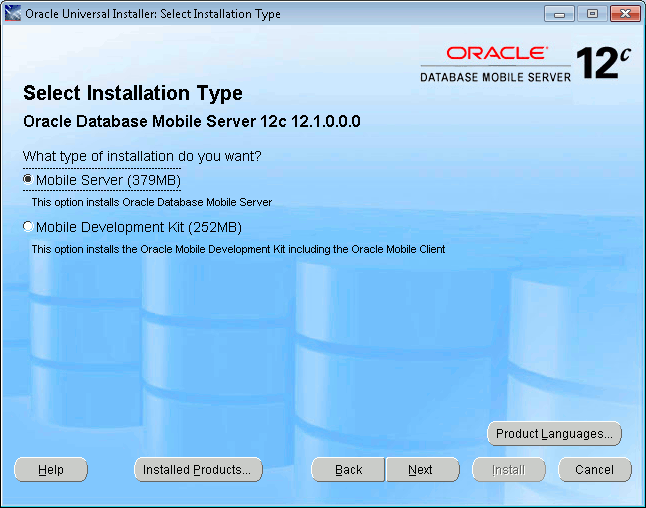Maximize the installer window

point(592,14)
